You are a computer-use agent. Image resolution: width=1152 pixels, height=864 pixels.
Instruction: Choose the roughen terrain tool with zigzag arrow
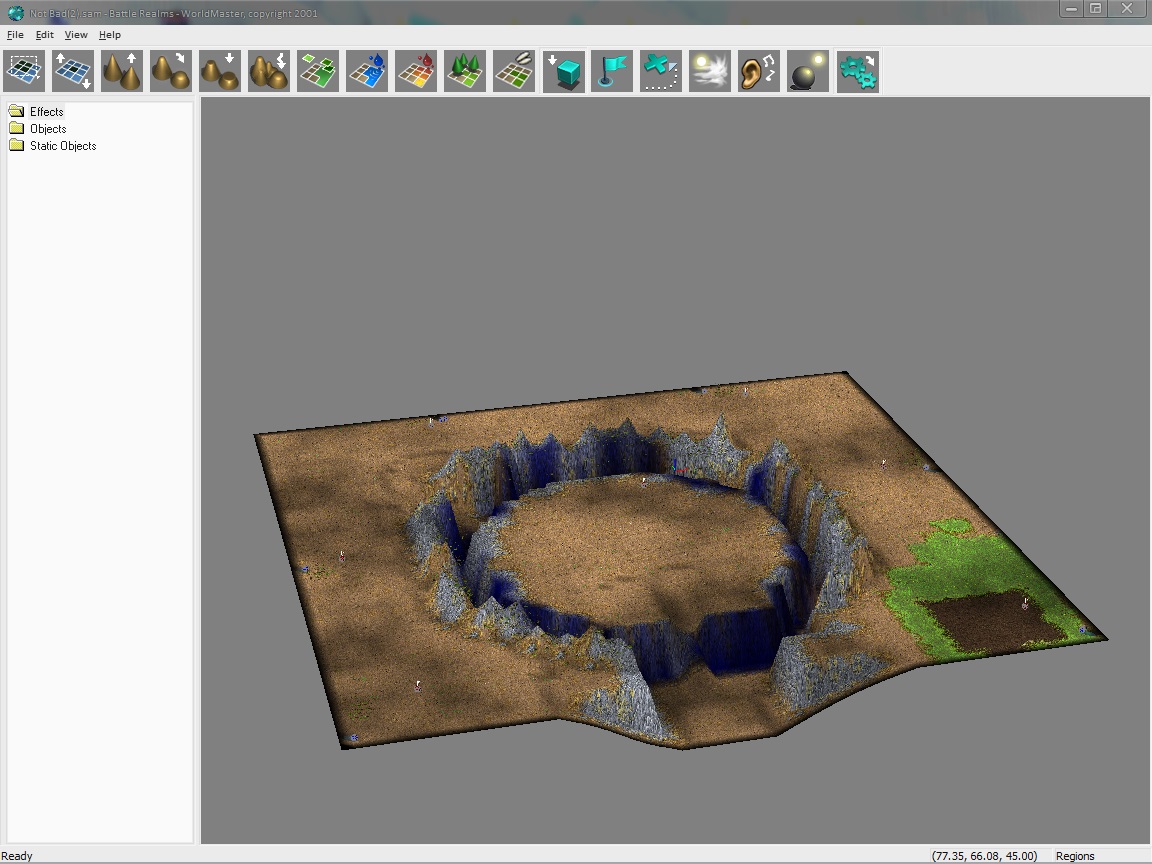269,71
